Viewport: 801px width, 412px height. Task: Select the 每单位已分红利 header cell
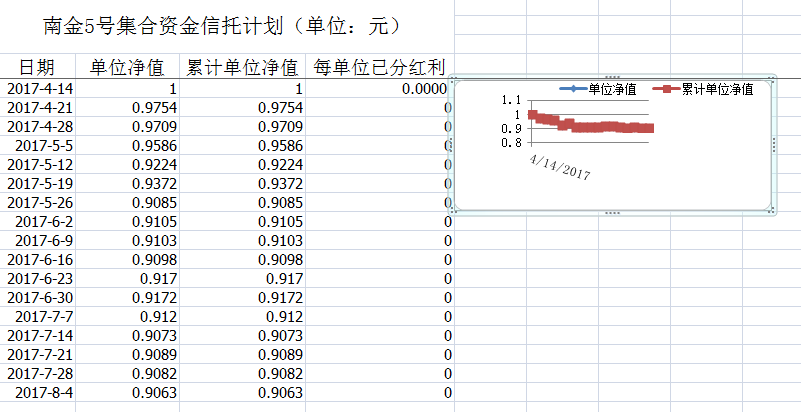379,68
